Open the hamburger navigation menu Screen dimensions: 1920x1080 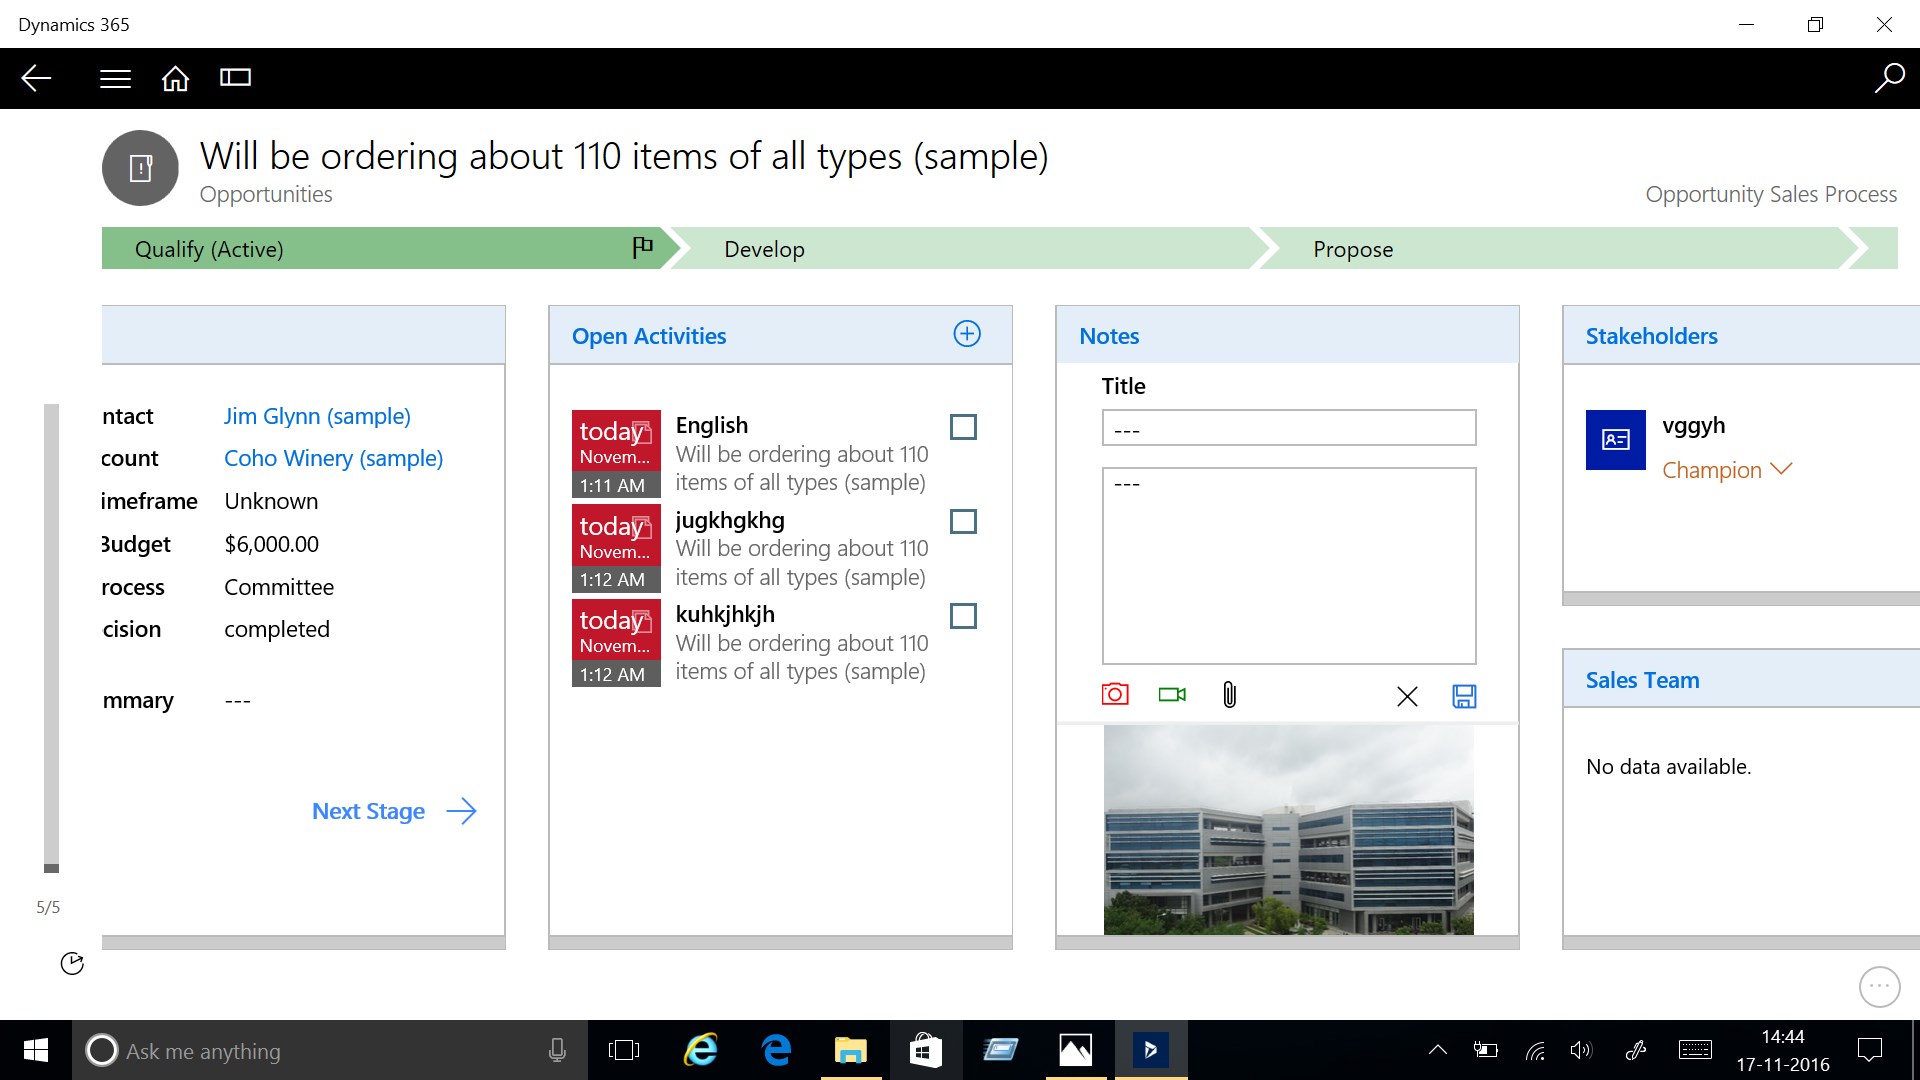[115, 78]
